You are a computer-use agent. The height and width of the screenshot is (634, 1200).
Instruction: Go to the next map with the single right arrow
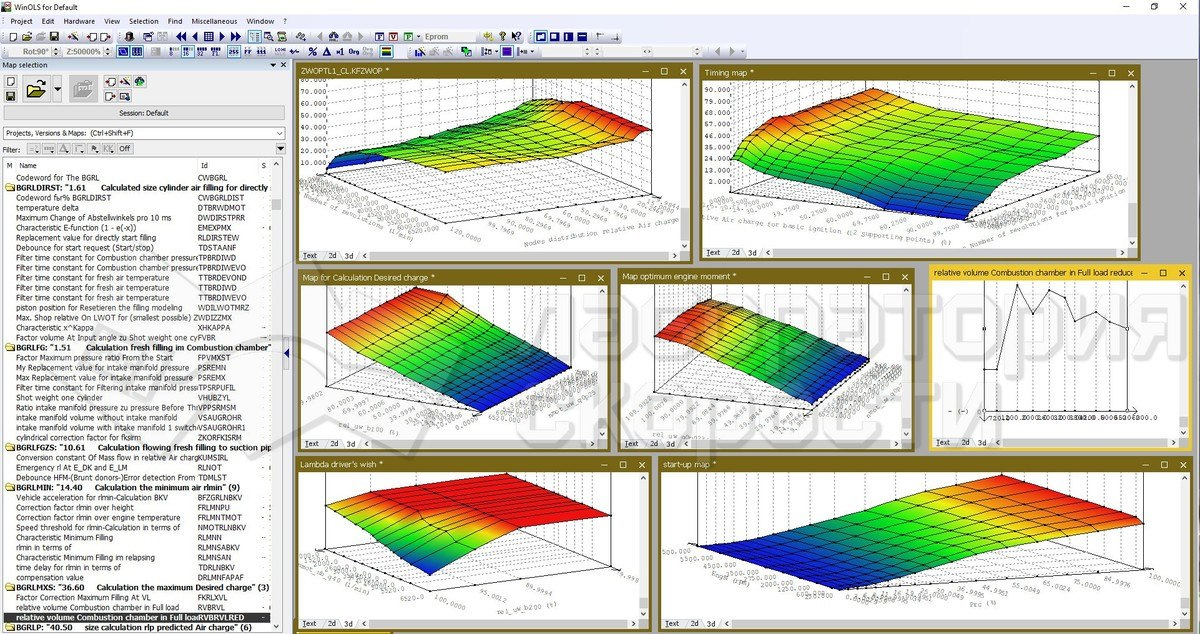tap(222, 36)
